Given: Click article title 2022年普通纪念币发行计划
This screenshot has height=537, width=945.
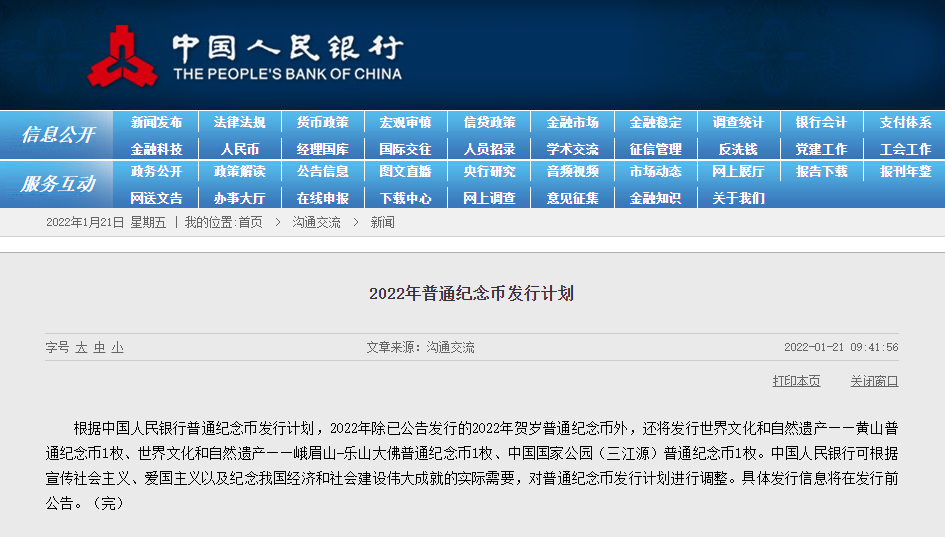Looking at the screenshot, I should pos(471,294).
